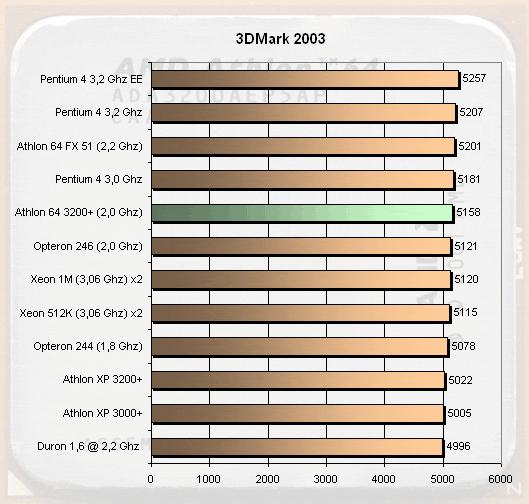Select the Pentium 4 3,2 Ghz EE label
Screen dimensions: 529x504
pos(91,79)
